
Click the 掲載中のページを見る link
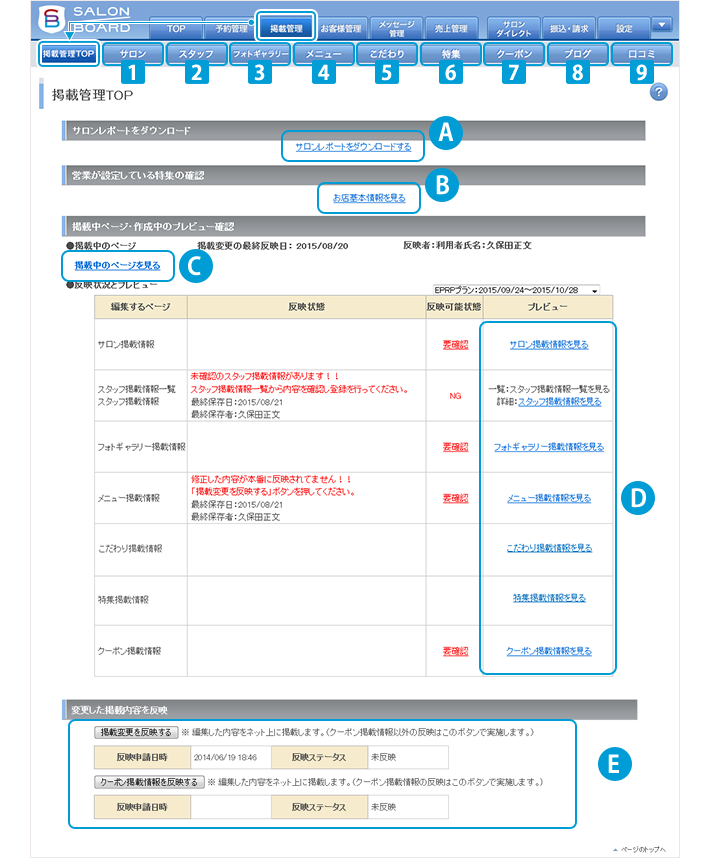117,265
